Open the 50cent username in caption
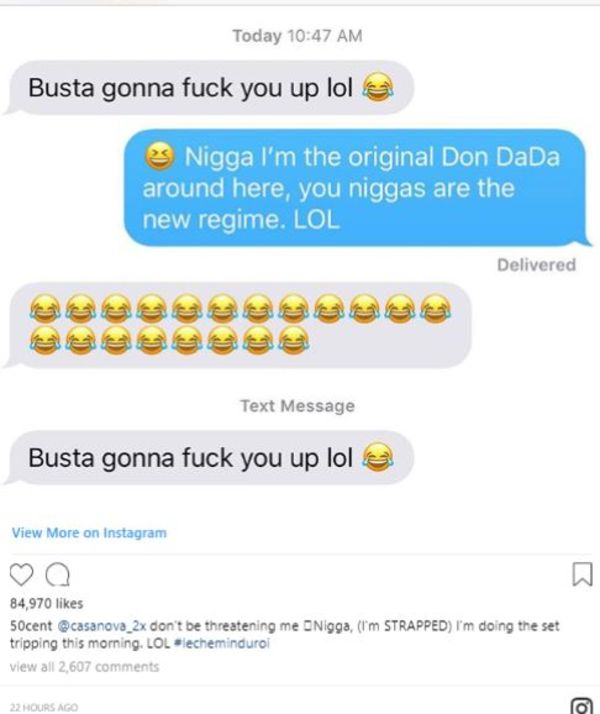 pyautogui.click(x=31, y=626)
